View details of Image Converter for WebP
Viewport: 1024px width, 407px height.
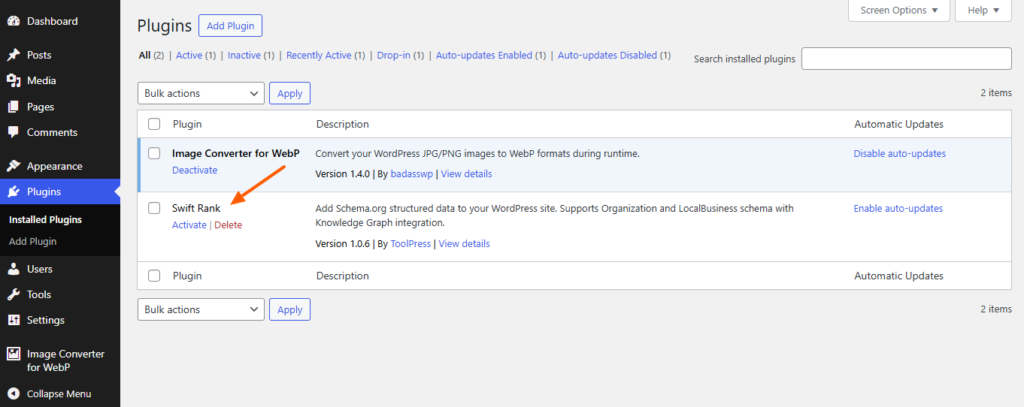point(466,174)
